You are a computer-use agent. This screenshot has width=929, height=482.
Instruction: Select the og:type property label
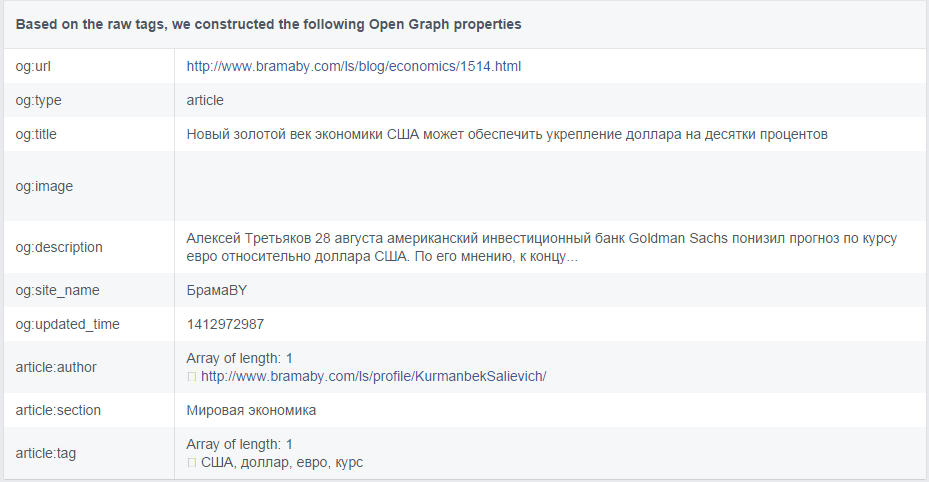39,100
